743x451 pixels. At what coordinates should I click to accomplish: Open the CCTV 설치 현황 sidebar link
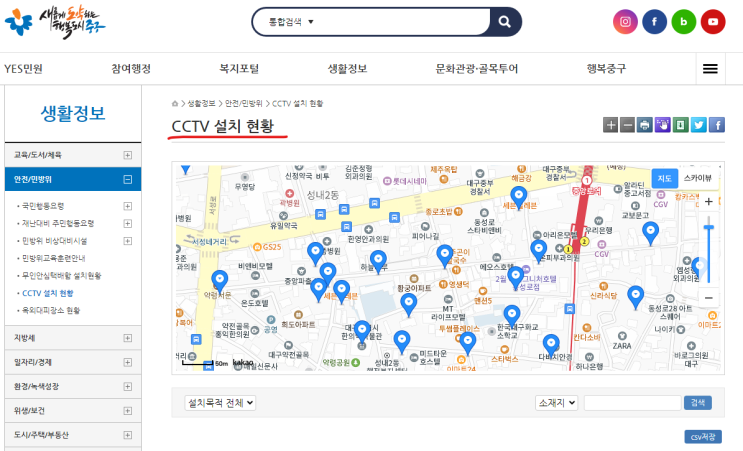tap(48, 293)
